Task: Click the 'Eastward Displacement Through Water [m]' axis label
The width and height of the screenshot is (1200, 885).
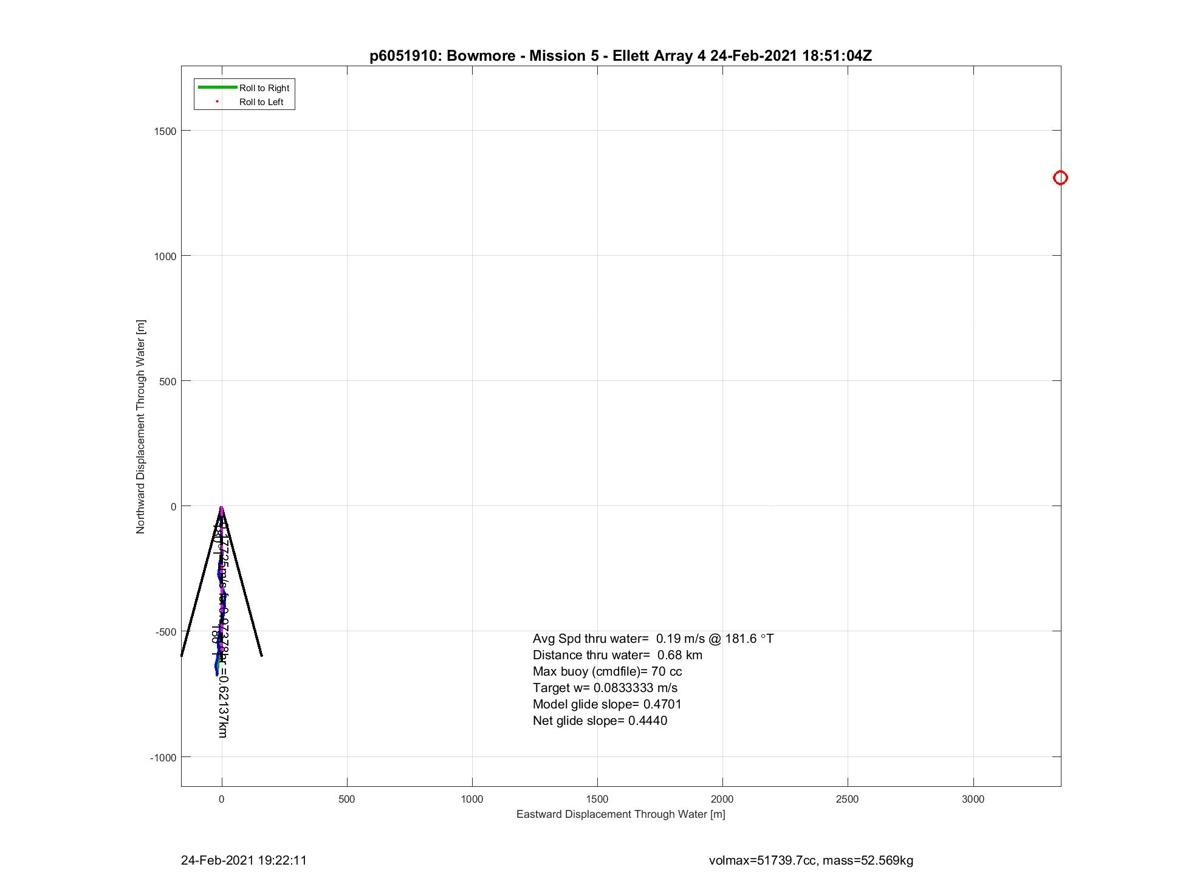Action: pyautogui.click(x=620, y=814)
